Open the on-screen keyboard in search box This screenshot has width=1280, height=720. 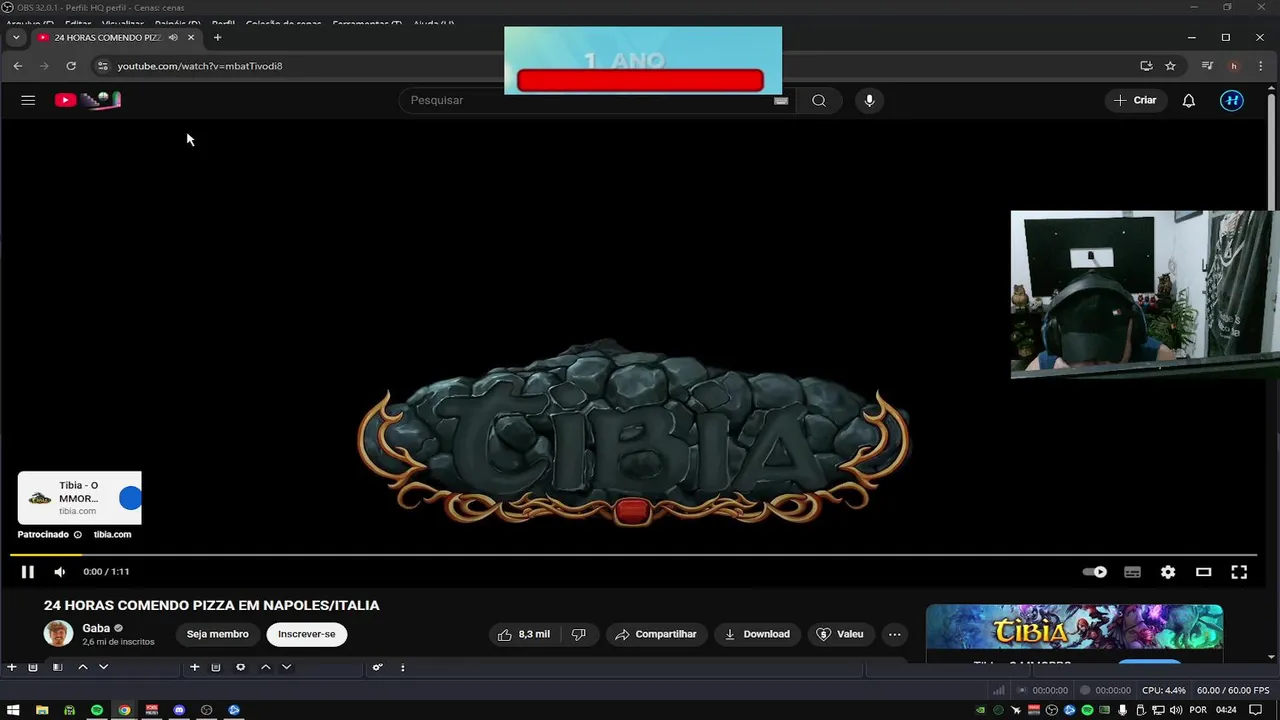tap(781, 100)
